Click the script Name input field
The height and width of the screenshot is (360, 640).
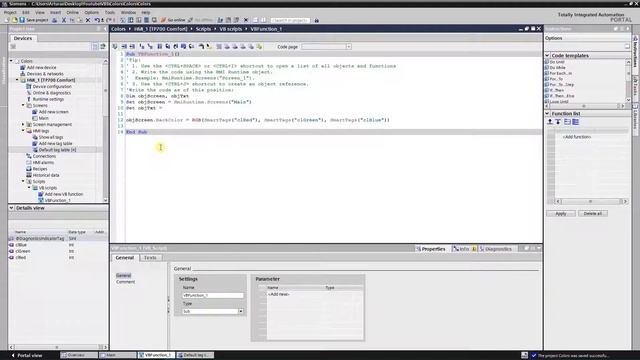pyautogui.click(x=213, y=295)
